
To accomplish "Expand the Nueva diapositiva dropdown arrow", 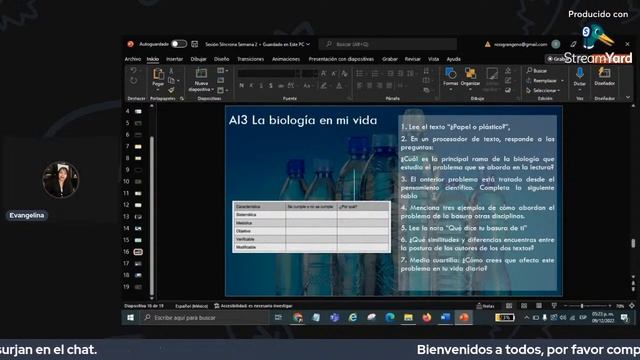I will [213, 89].
